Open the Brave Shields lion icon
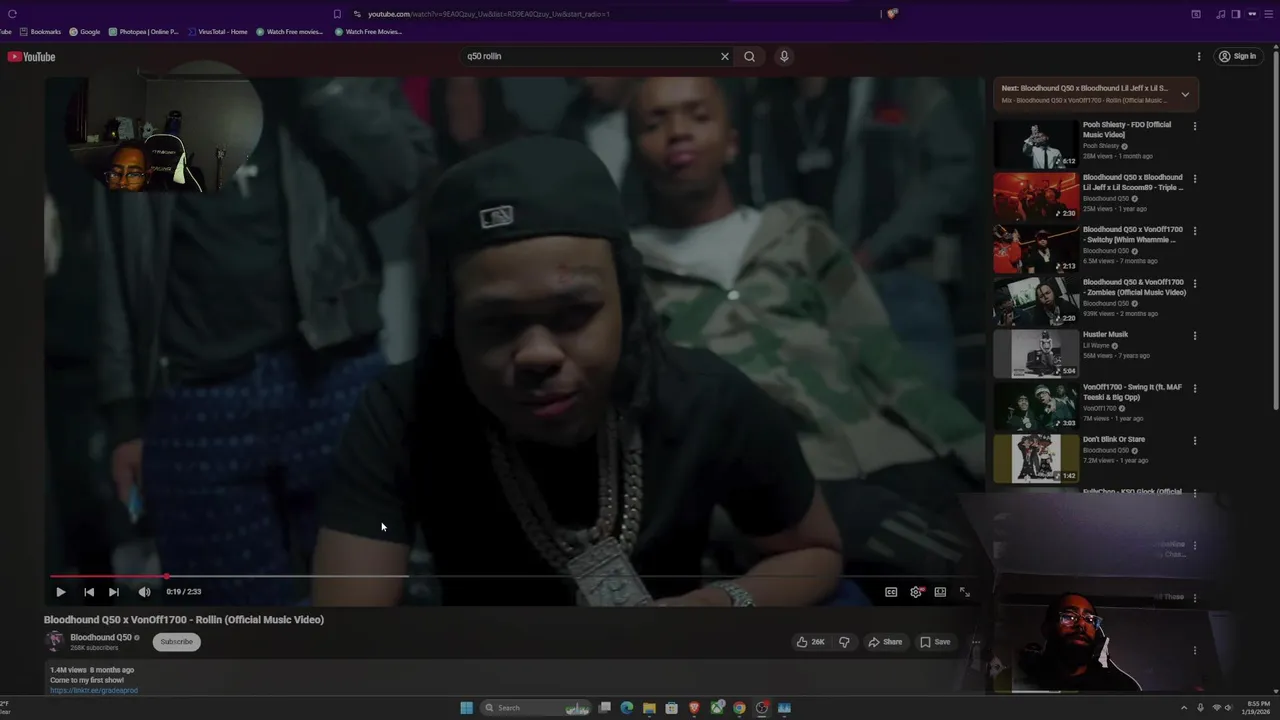The height and width of the screenshot is (720, 1280). [x=892, y=14]
